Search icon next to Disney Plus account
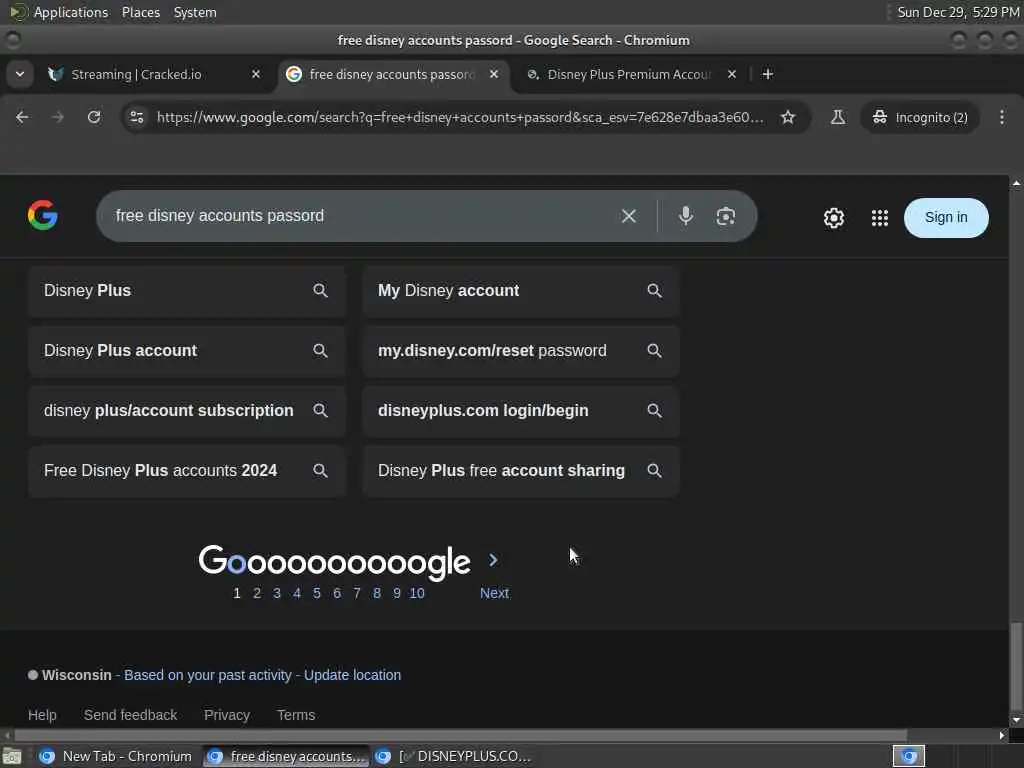Image resolution: width=1024 pixels, height=768 pixels. (320, 351)
